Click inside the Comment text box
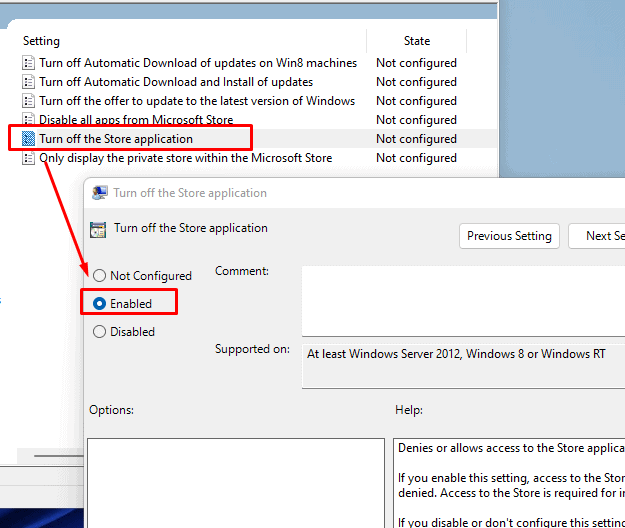The height and width of the screenshot is (528, 625). (463, 301)
